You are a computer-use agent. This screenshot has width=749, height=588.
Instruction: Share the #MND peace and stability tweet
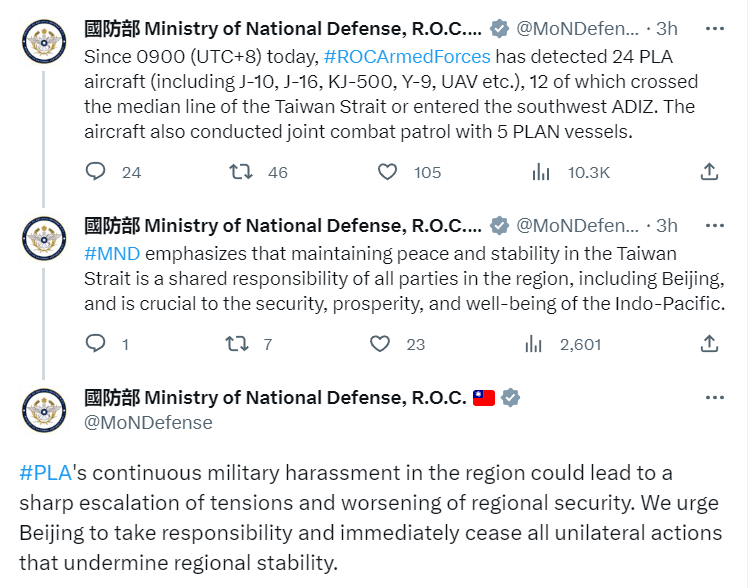(709, 344)
